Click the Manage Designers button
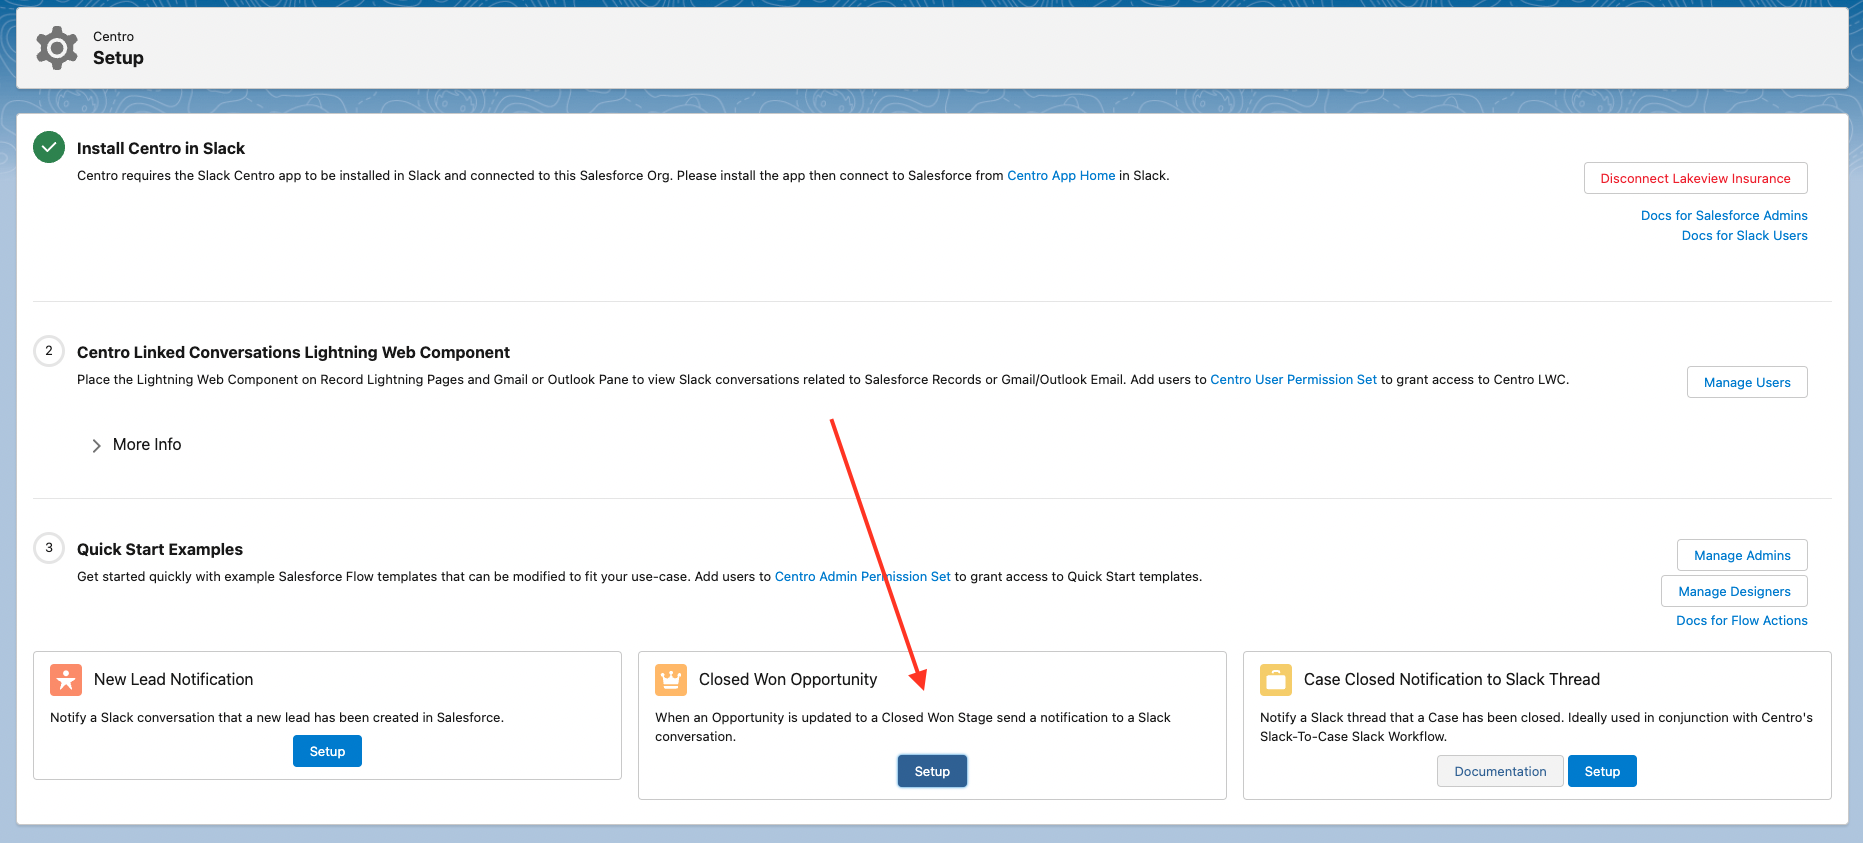The width and height of the screenshot is (1863, 843). point(1734,591)
